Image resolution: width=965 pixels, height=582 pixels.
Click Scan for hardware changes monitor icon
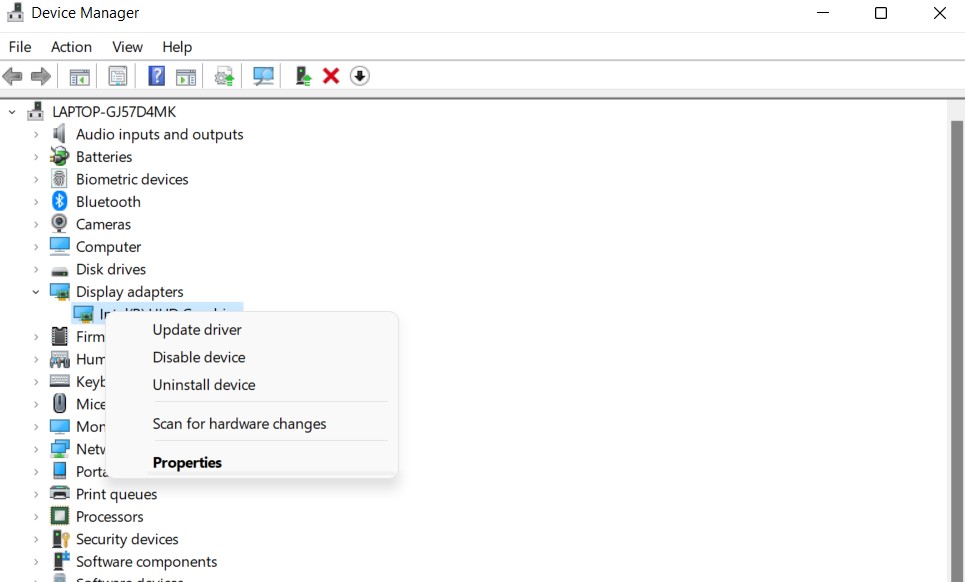click(264, 76)
